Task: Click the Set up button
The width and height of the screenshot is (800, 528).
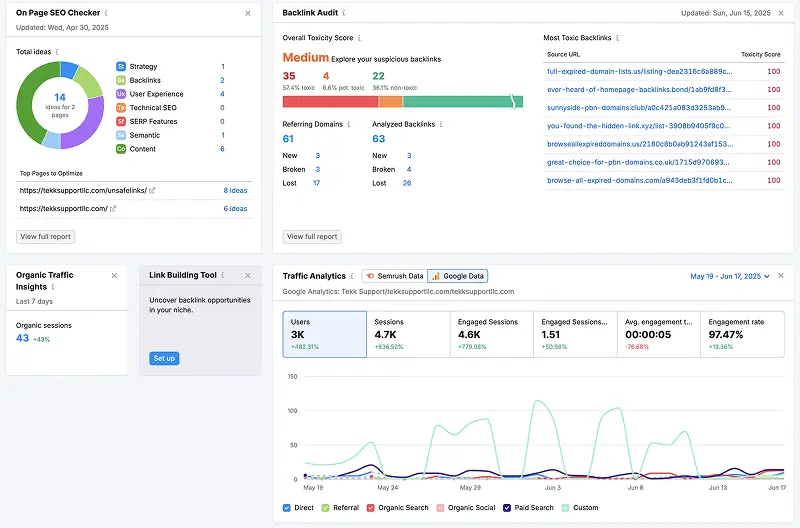Action: click(164, 358)
